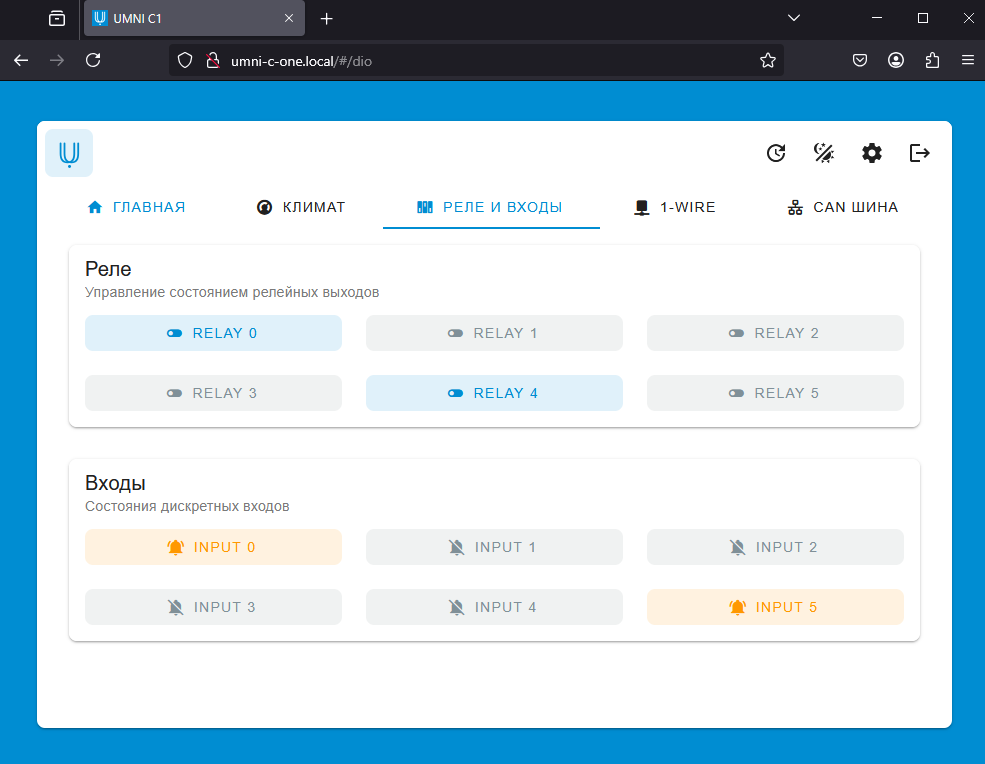The height and width of the screenshot is (764, 985).
Task: Click the Реле section heading
Action: (x=108, y=269)
